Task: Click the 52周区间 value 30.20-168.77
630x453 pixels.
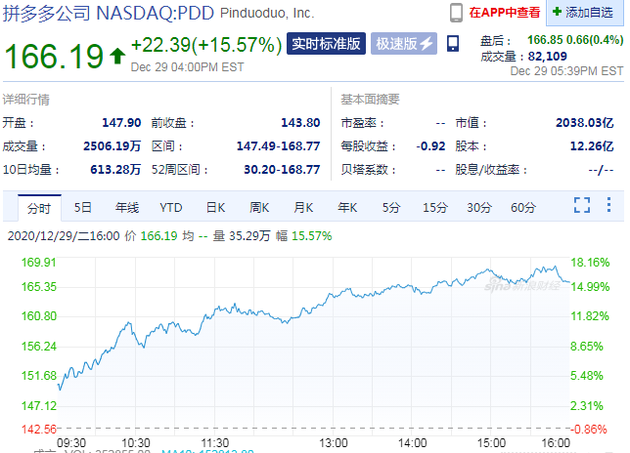Action: [282, 169]
